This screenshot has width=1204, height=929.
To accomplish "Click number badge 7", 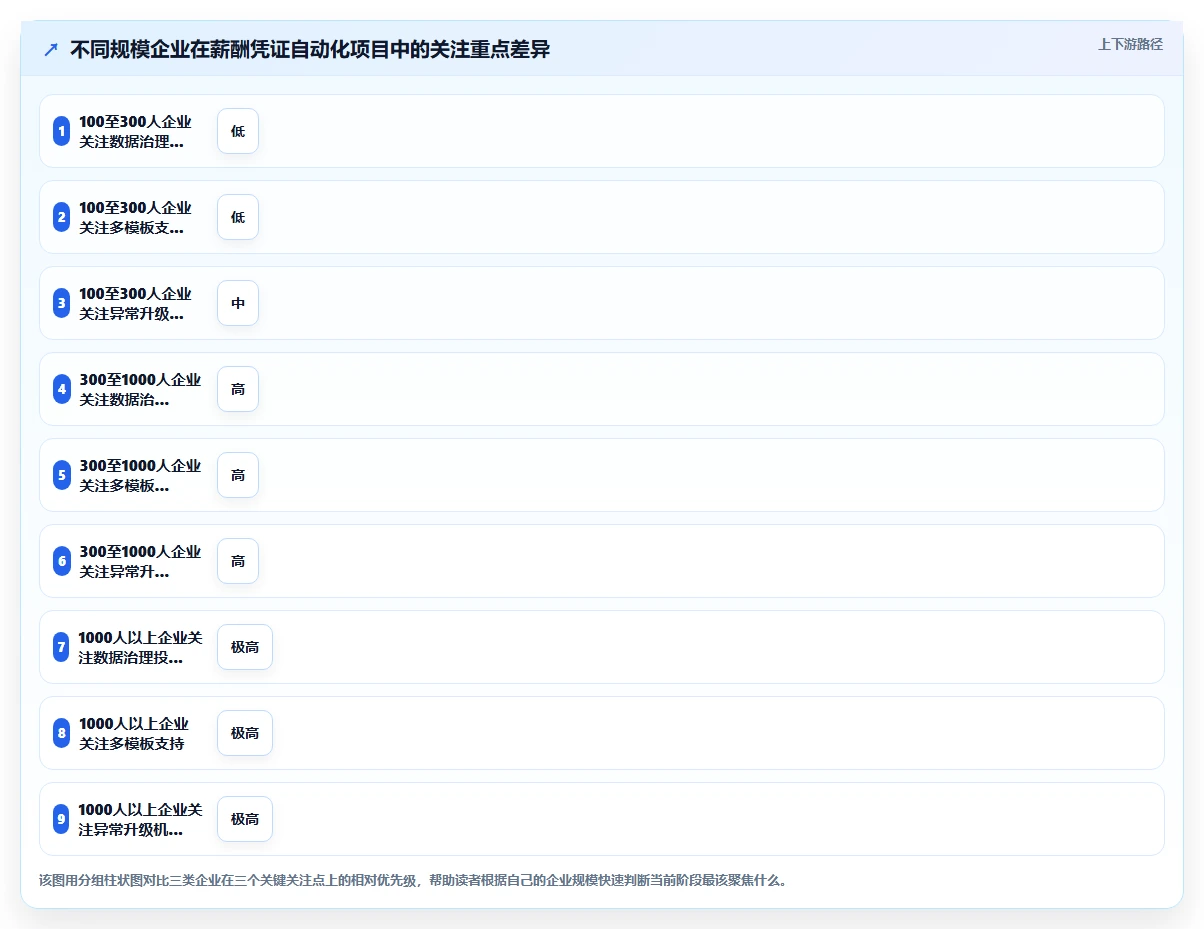I will point(62,647).
